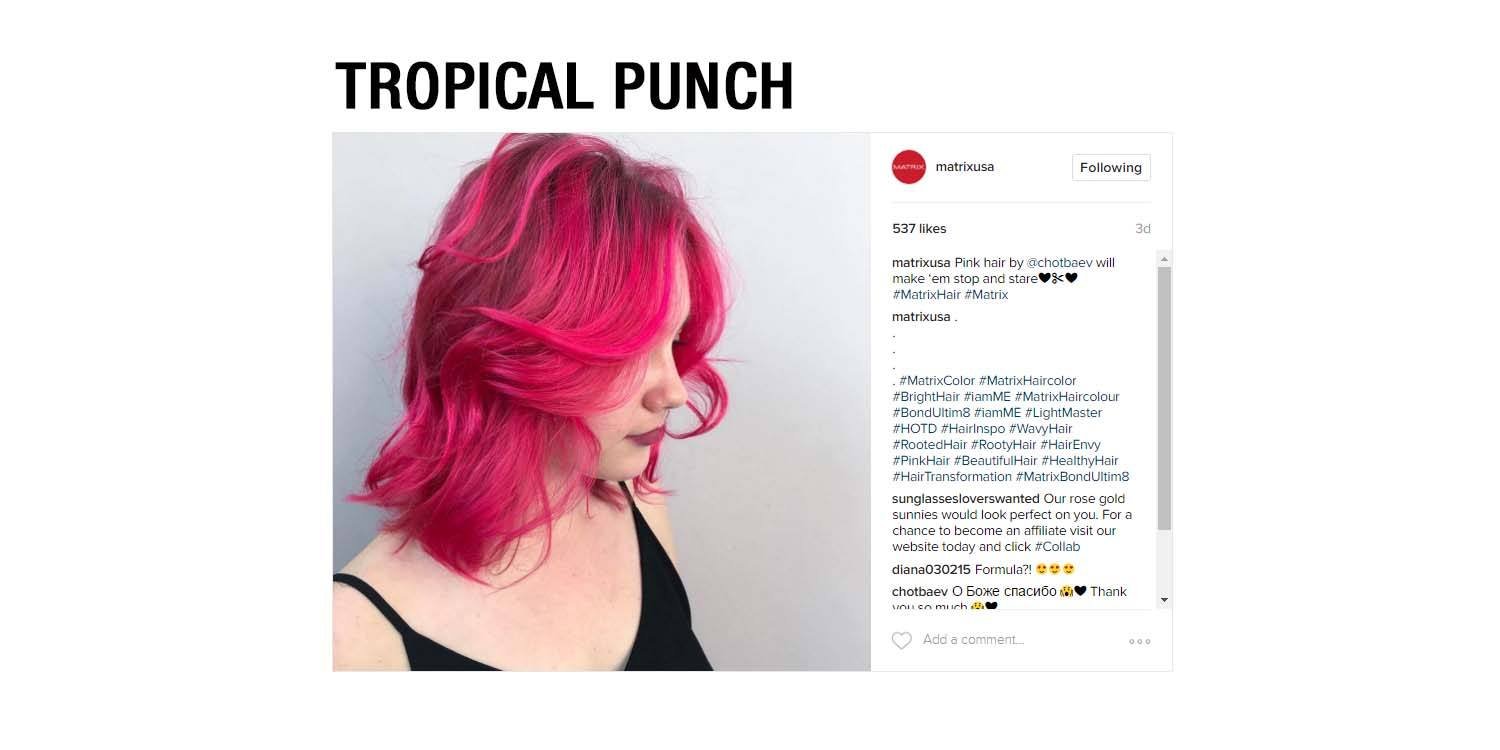Open the #PinkHair hashtag
1500x750 pixels.
[x=921, y=461]
